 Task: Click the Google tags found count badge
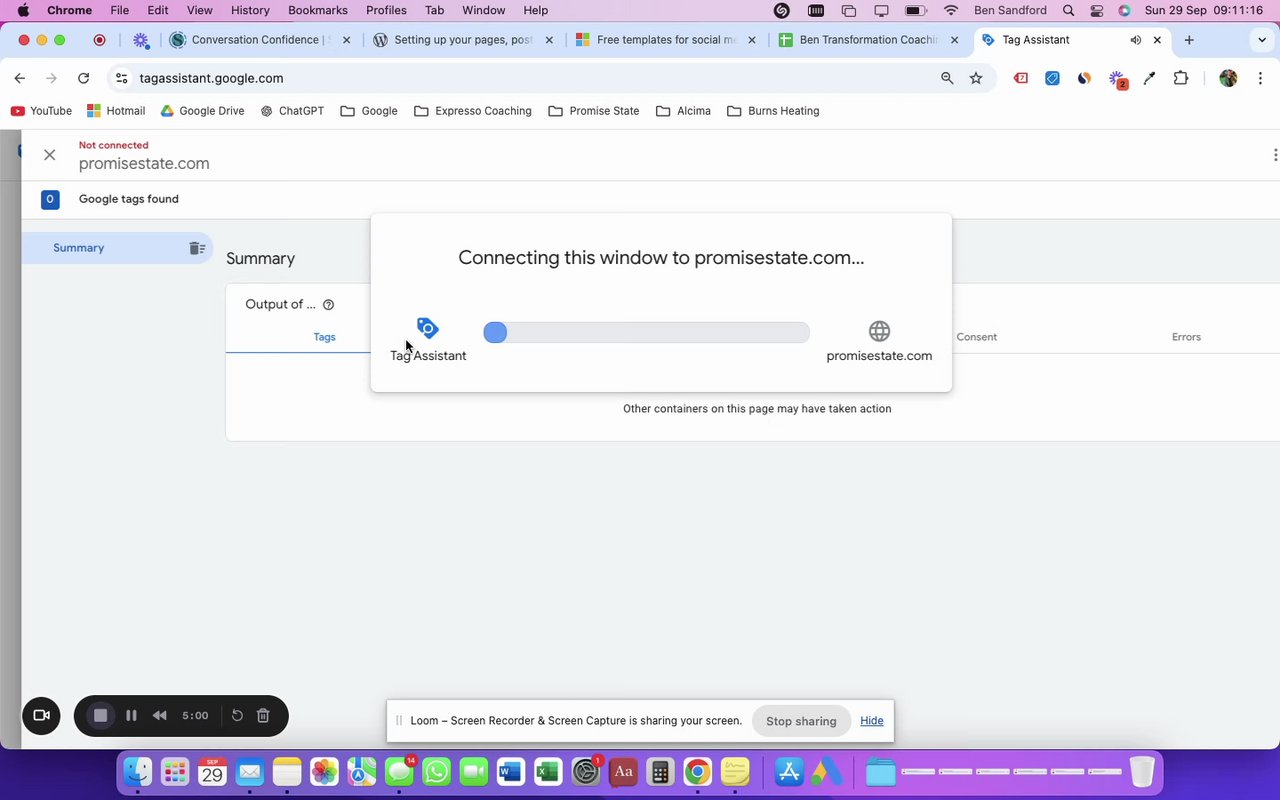(49, 199)
